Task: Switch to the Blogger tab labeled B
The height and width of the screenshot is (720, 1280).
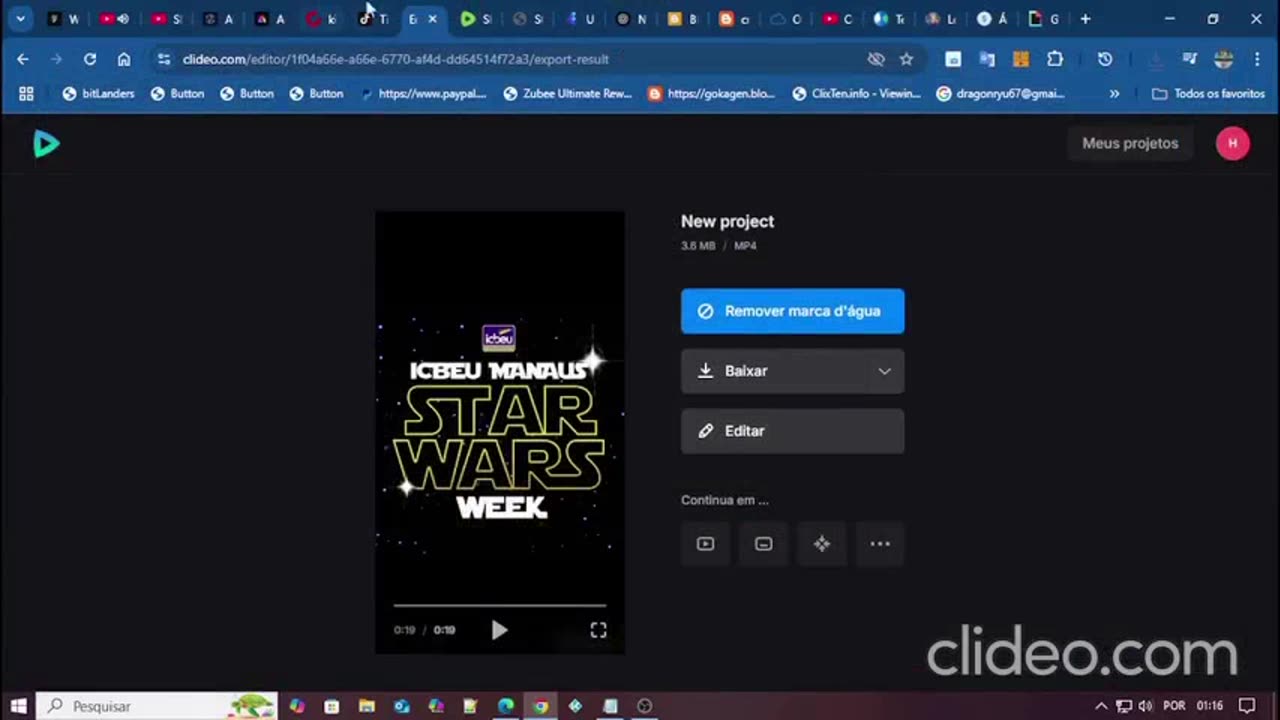Action: [683, 19]
